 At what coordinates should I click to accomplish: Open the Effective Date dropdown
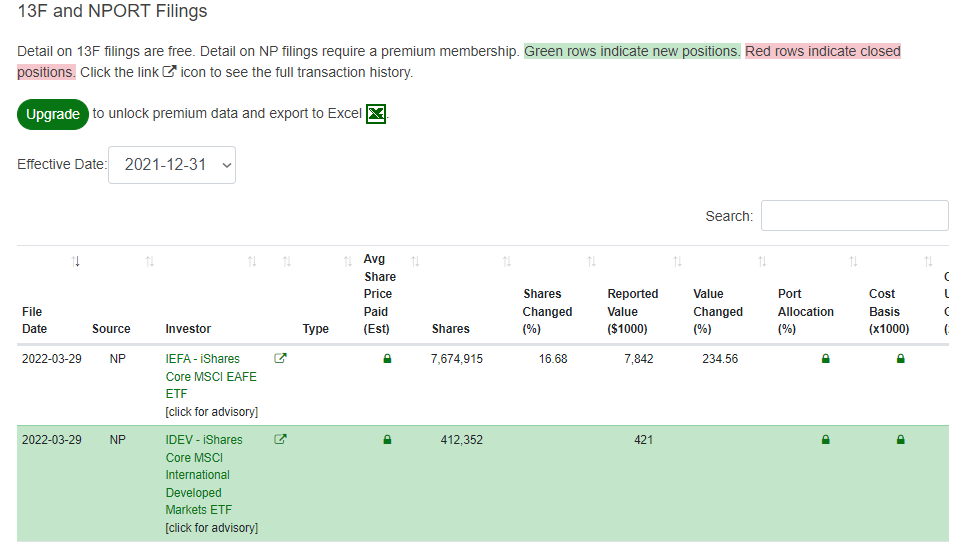172,165
